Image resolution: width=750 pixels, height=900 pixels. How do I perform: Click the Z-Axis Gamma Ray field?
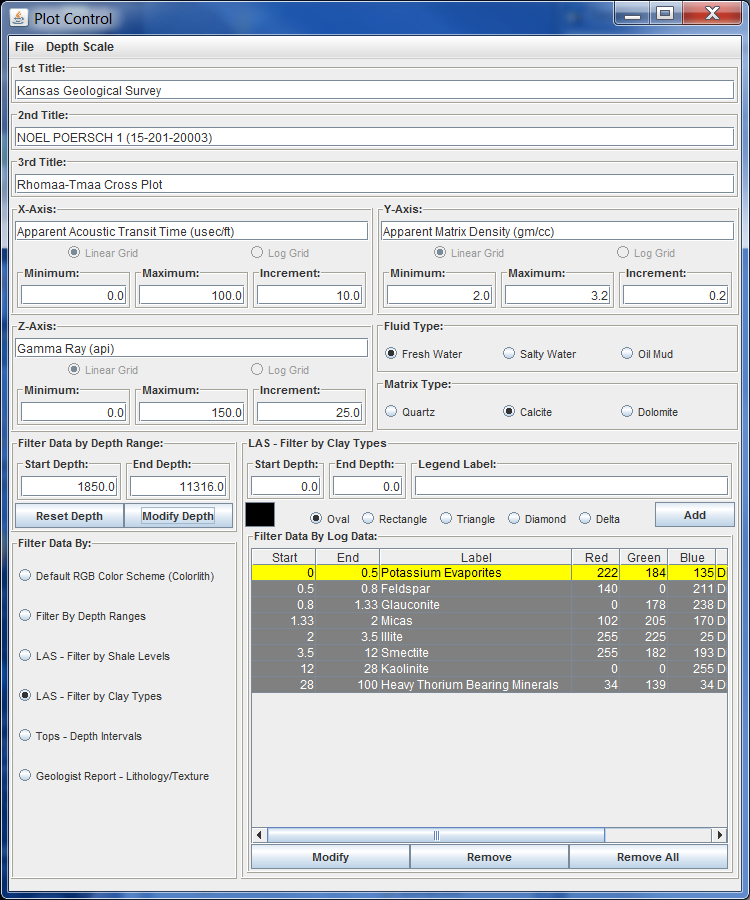point(191,348)
